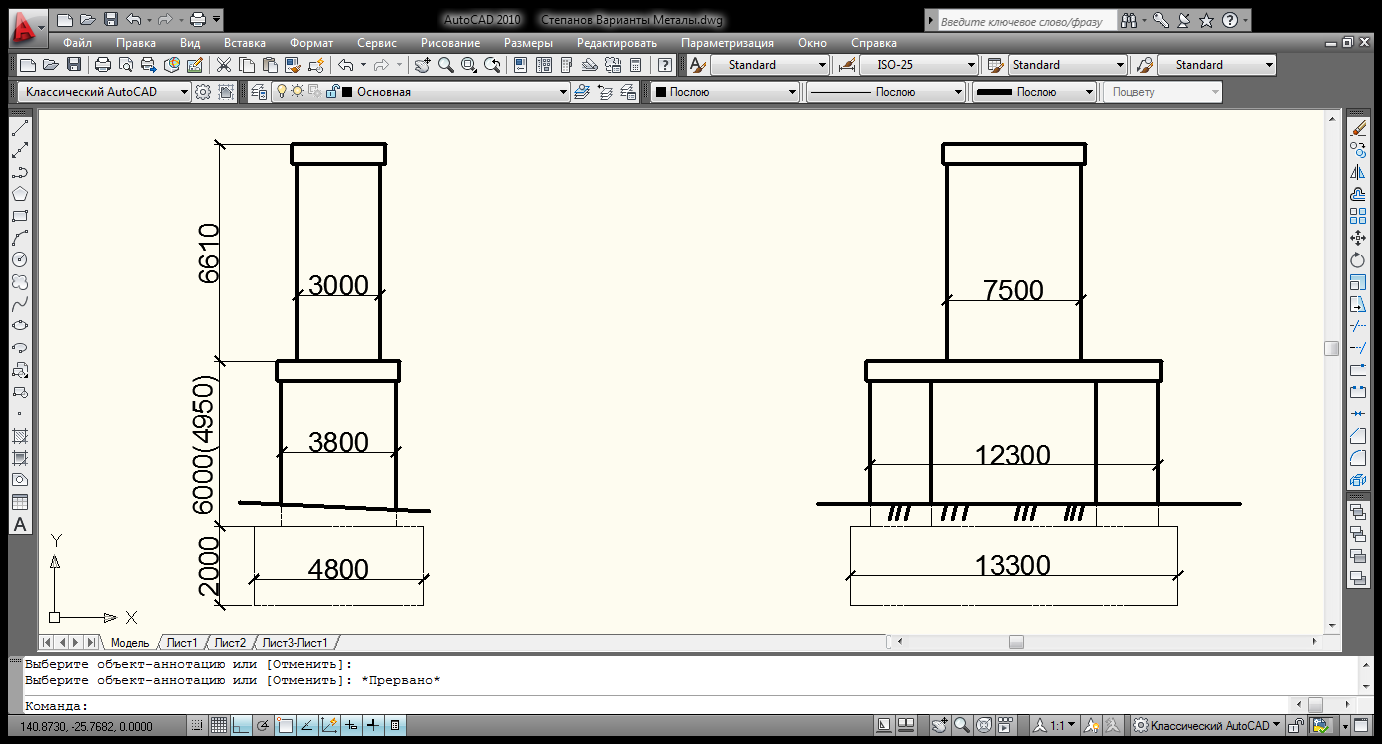Image resolution: width=1382 pixels, height=744 pixels.
Task: Open the Layer Properties Manager icon
Action: point(259,92)
